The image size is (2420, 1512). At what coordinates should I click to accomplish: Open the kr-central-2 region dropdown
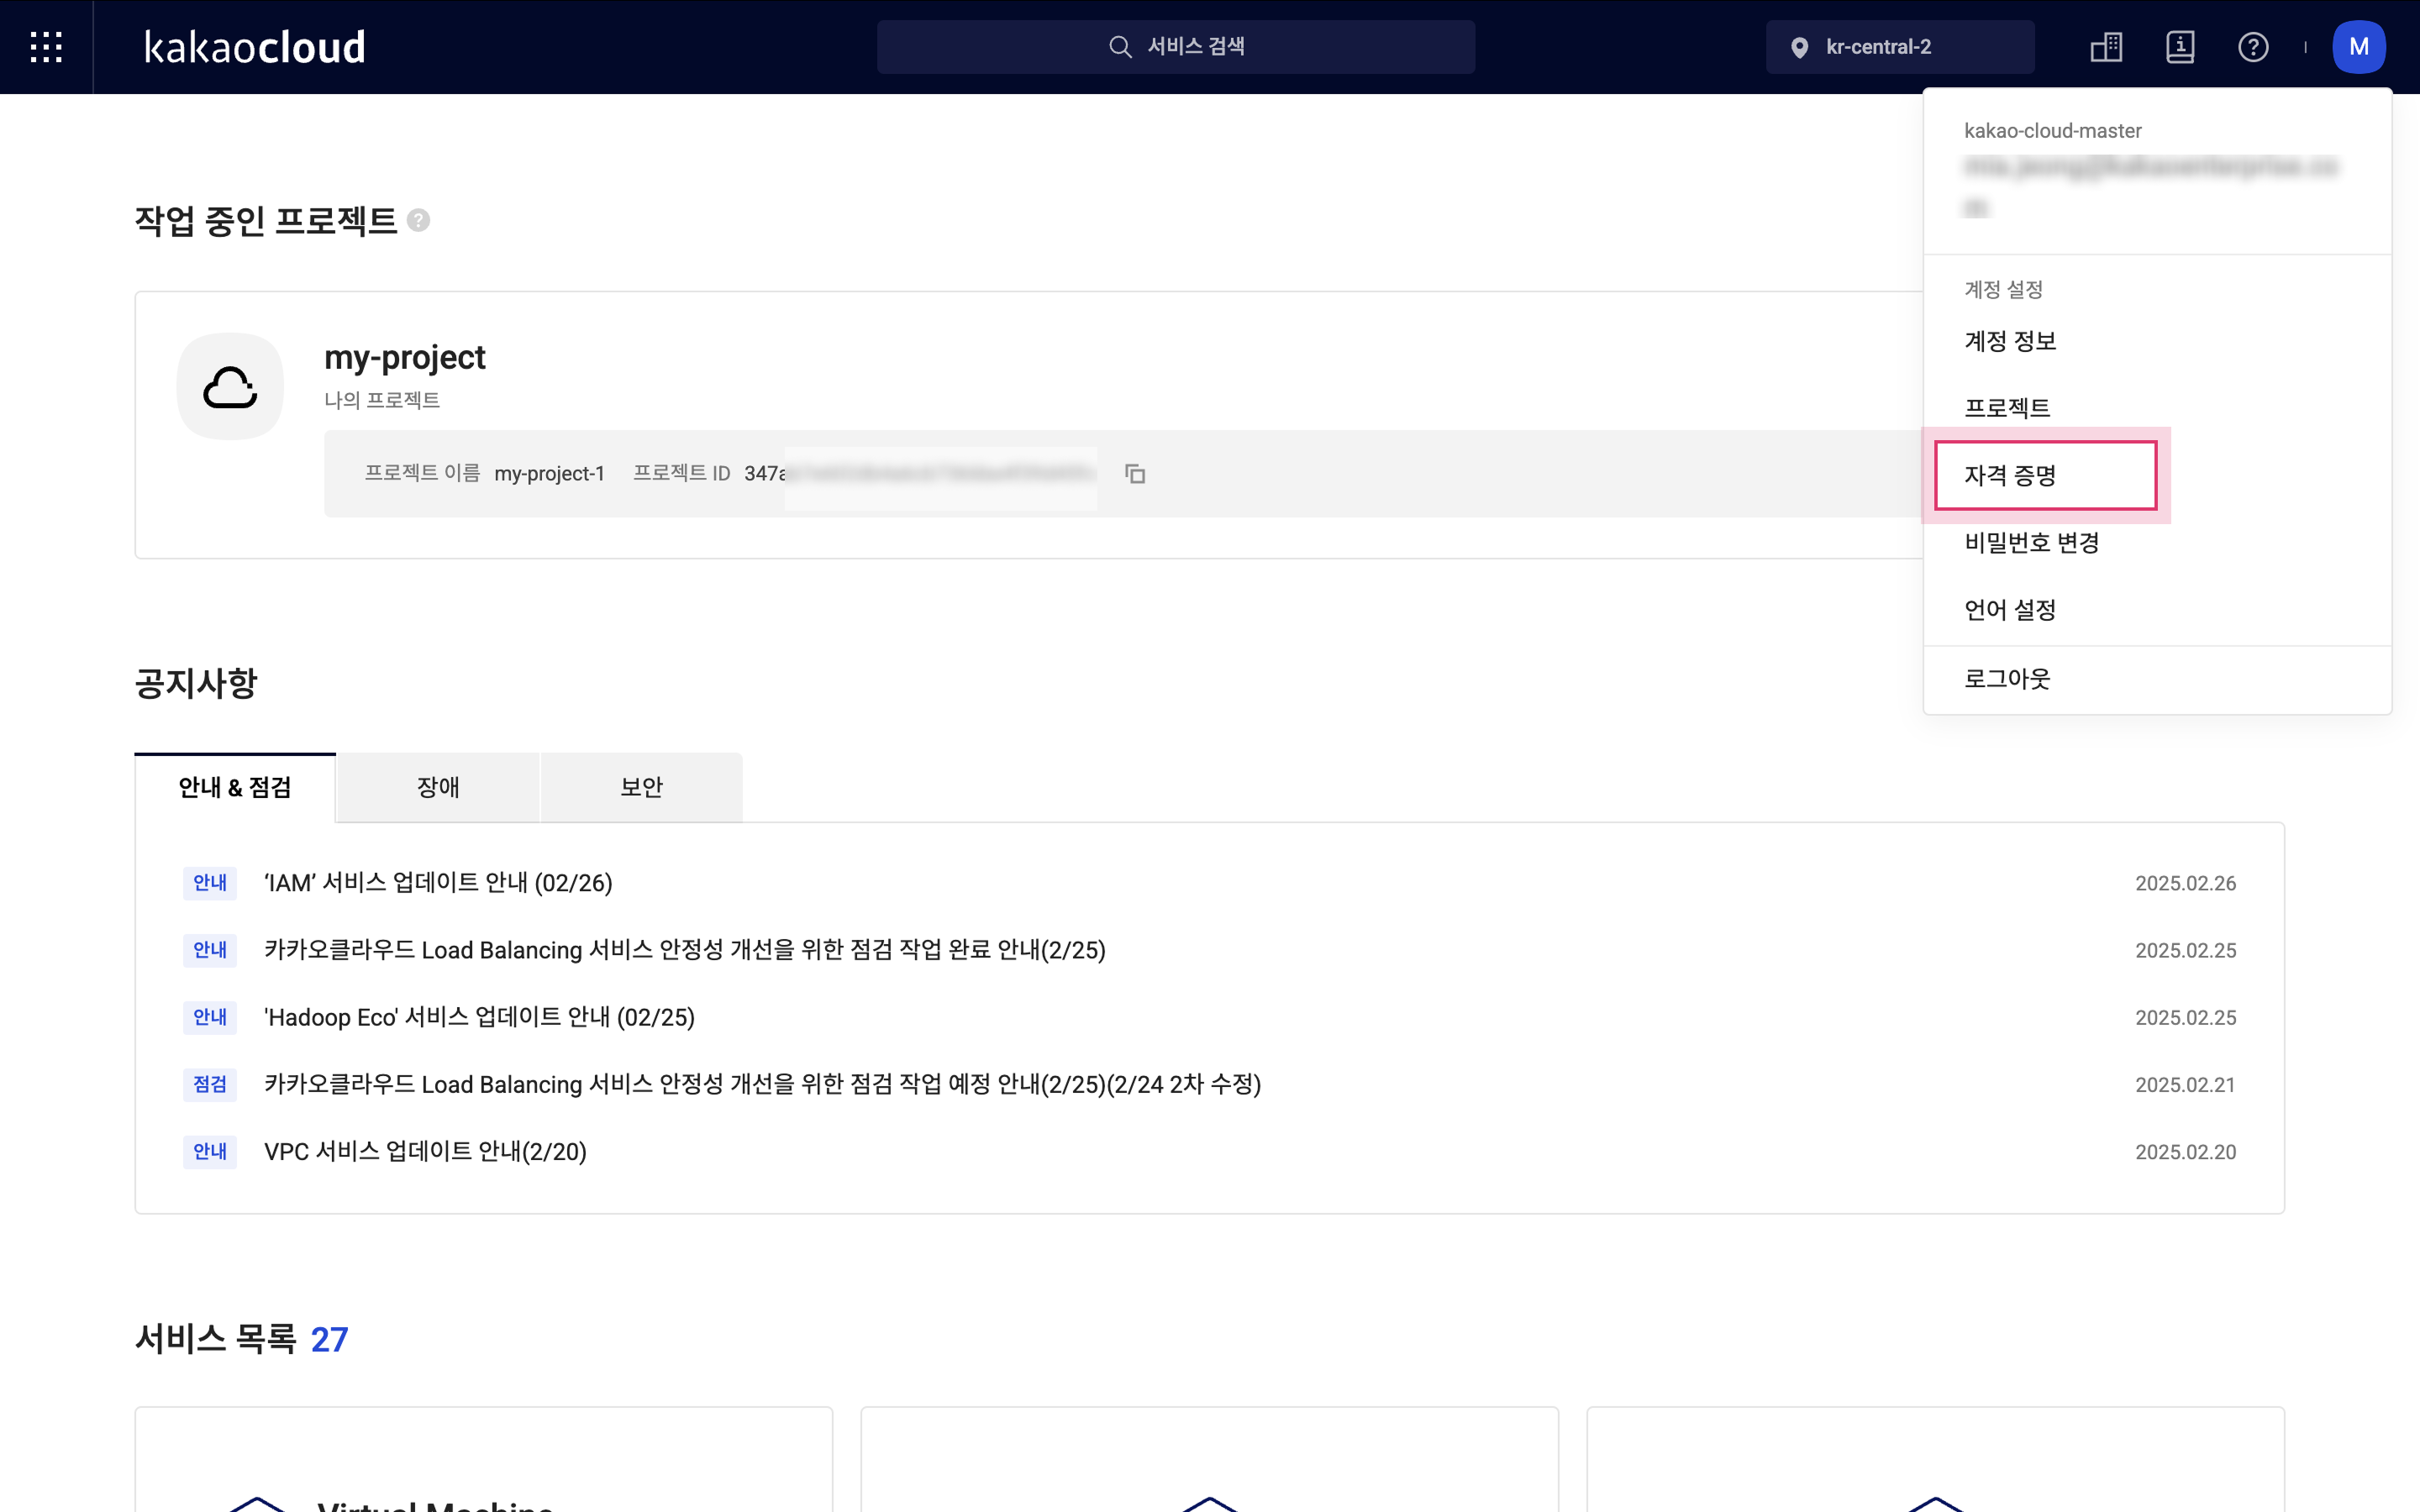click(x=1900, y=47)
